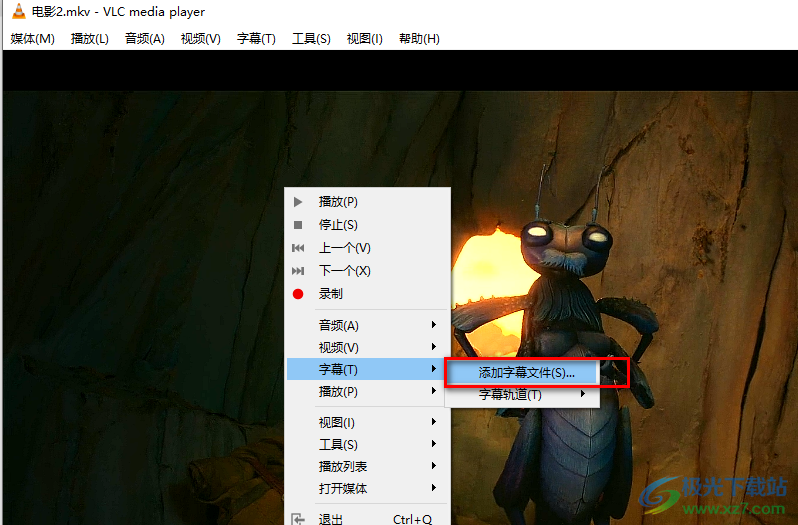
Task: Click the VLC cone icon in title bar
Action: point(19,11)
